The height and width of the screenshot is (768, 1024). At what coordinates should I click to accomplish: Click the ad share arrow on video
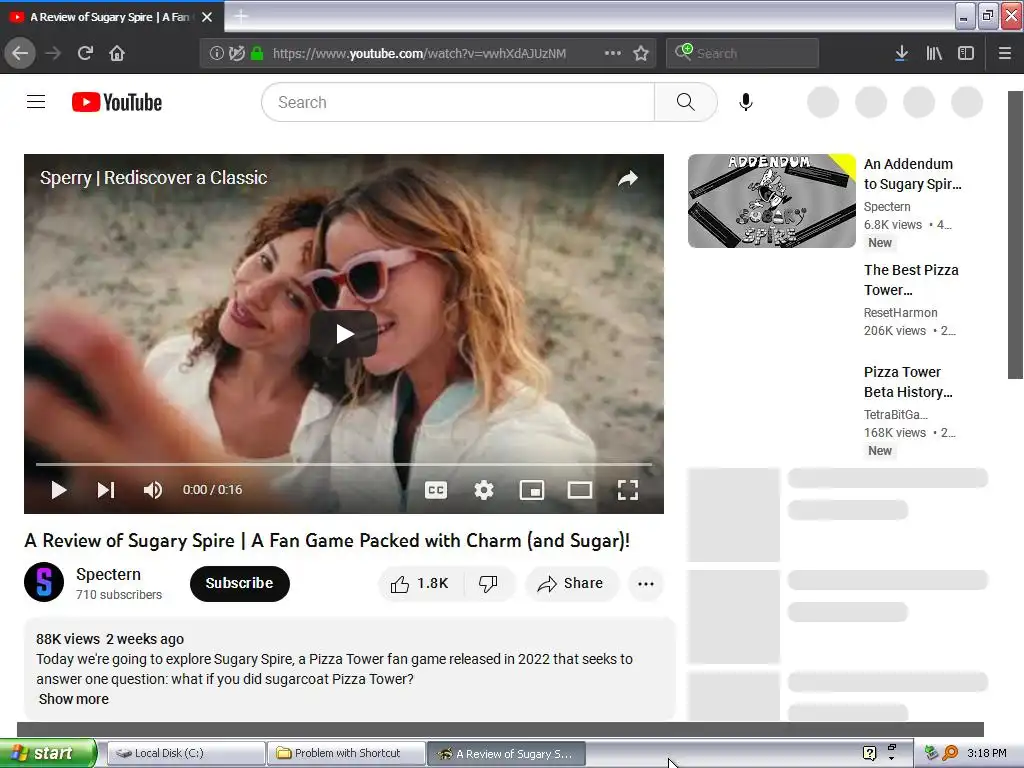tap(628, 178)
